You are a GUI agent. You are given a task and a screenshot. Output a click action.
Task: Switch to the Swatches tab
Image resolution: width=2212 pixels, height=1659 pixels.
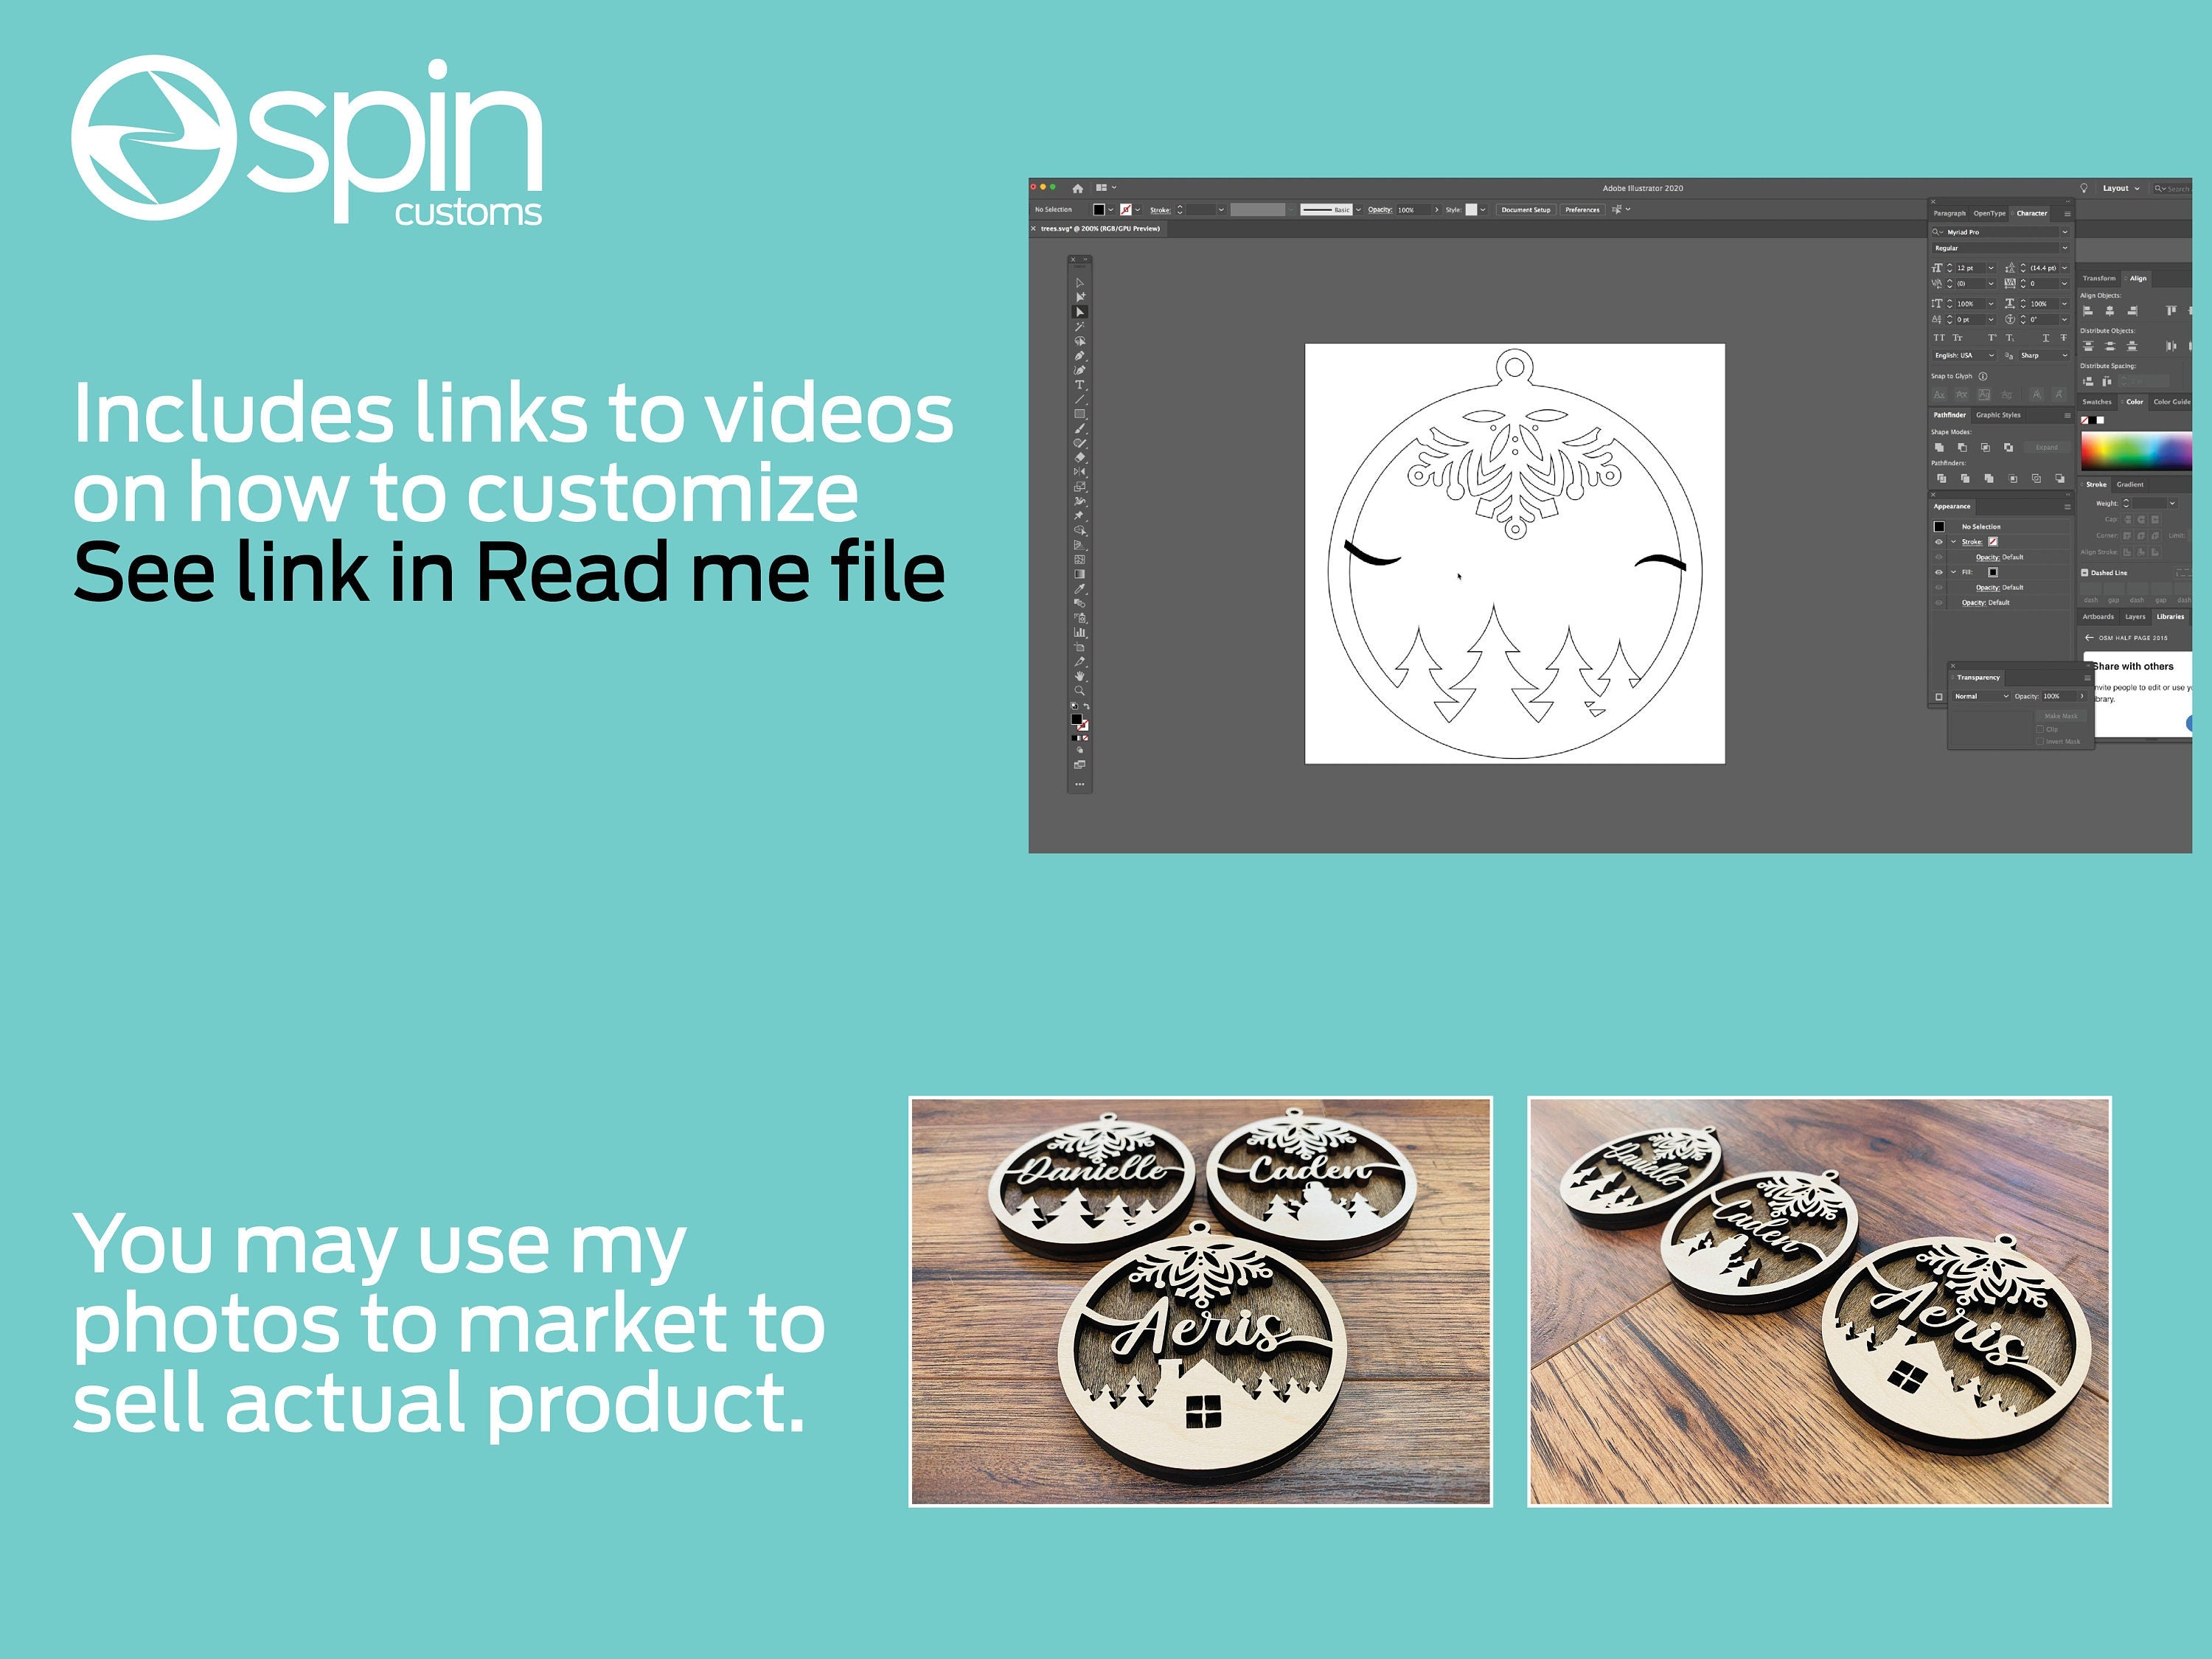[x=2097, y=402]
